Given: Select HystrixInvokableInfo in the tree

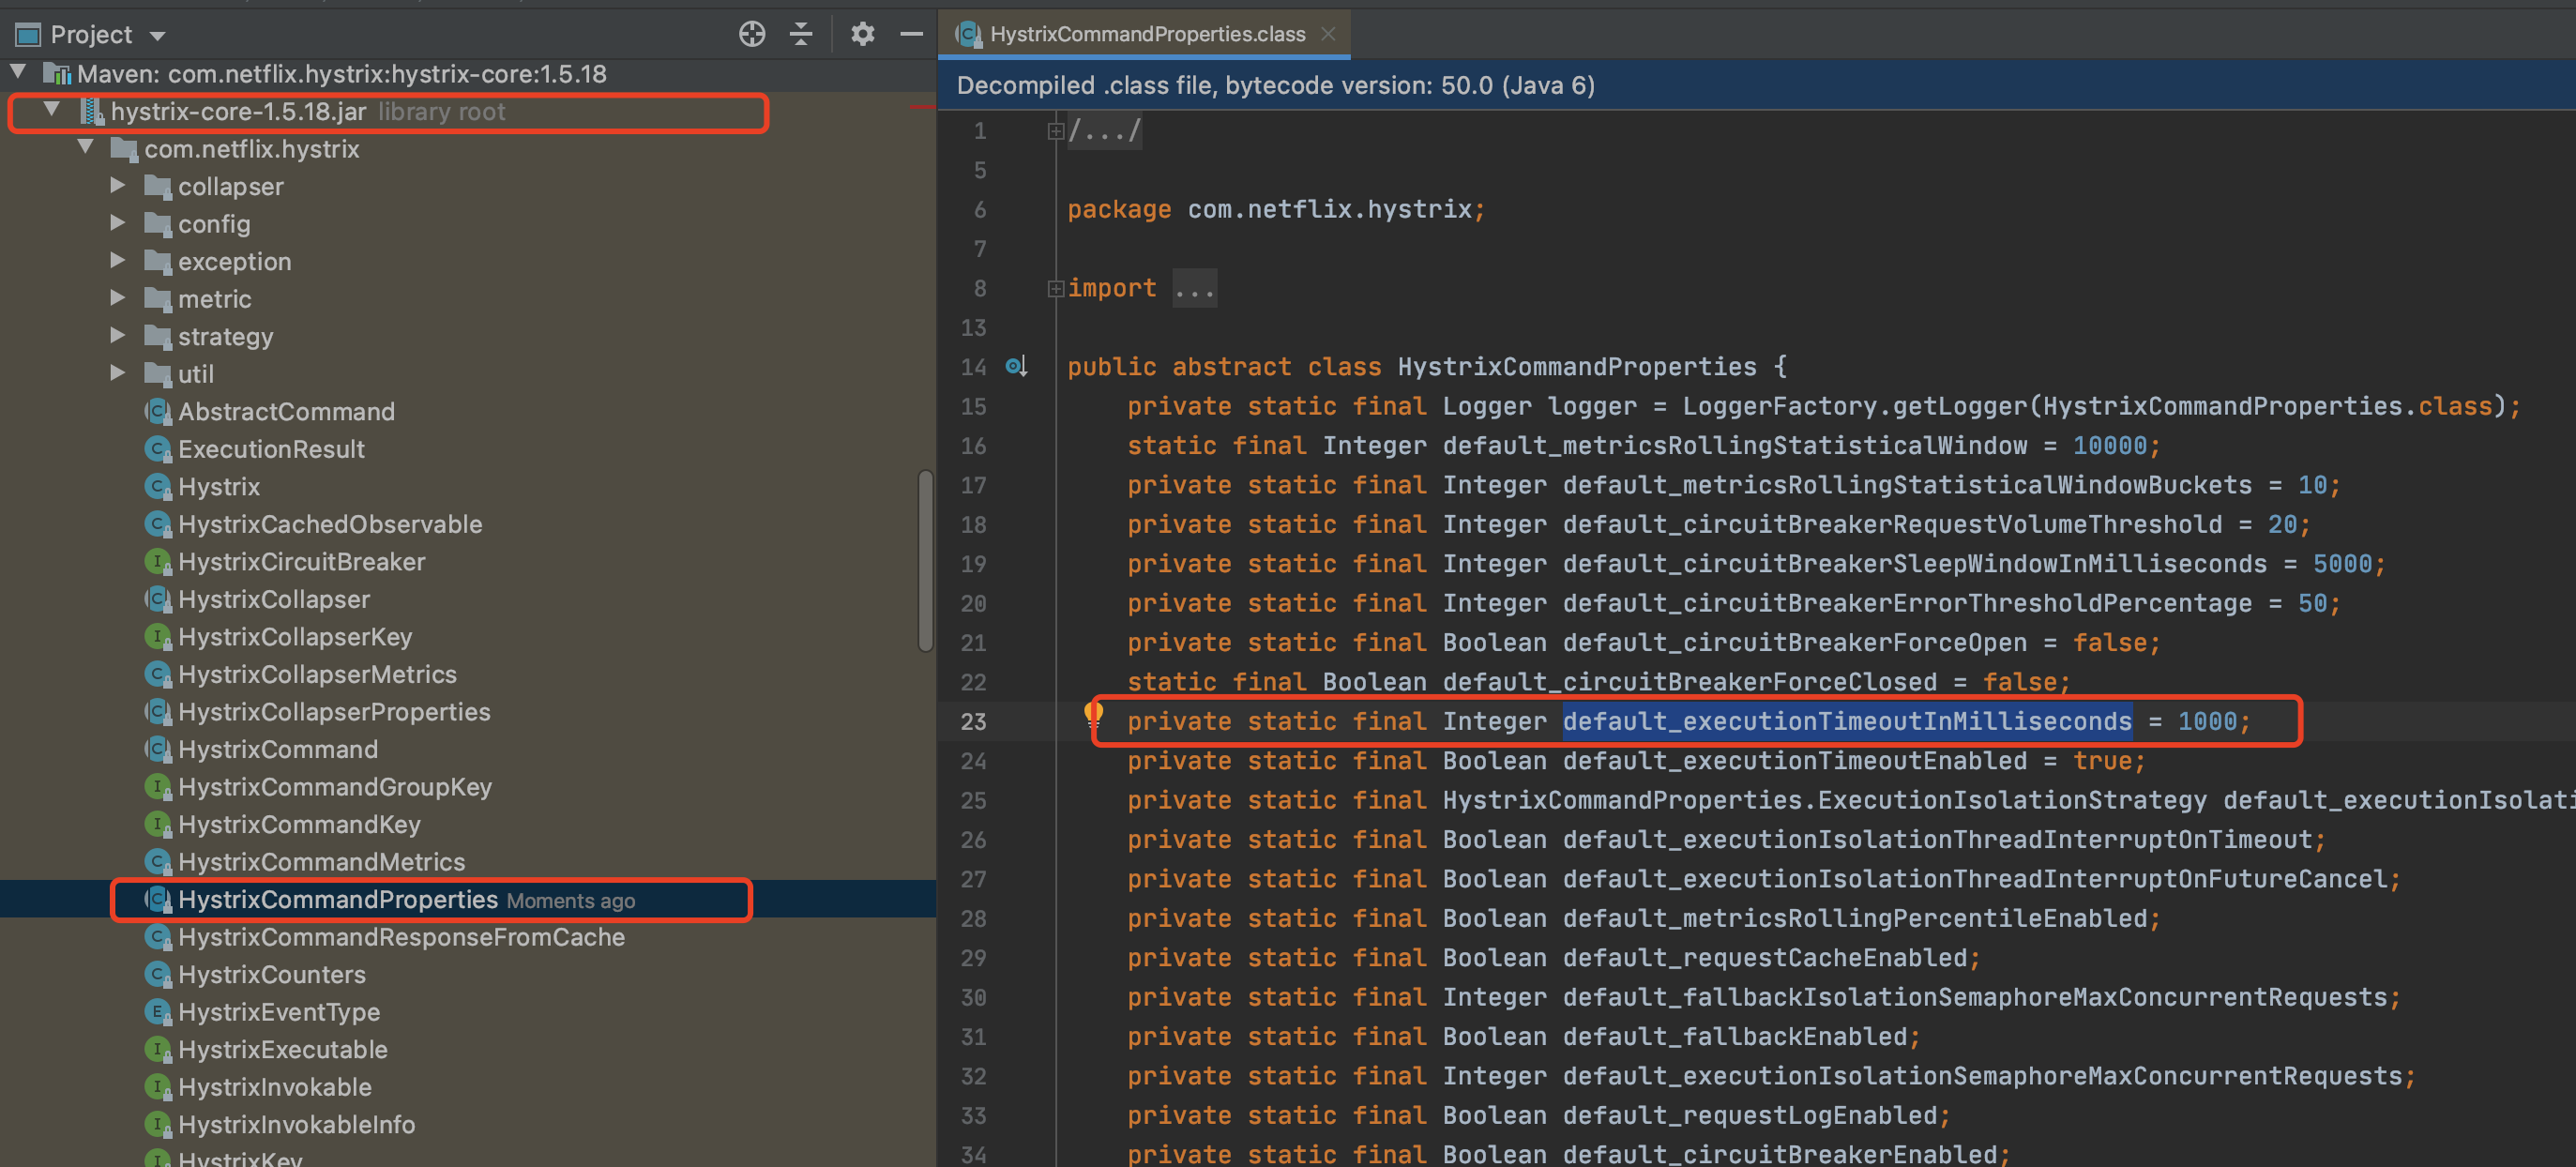Looking at the screenshot, I should pos(296,1124).
